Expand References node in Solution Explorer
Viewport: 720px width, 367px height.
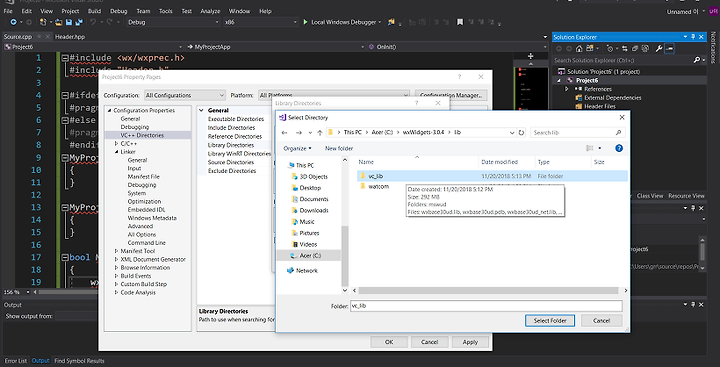coord(567,89)
